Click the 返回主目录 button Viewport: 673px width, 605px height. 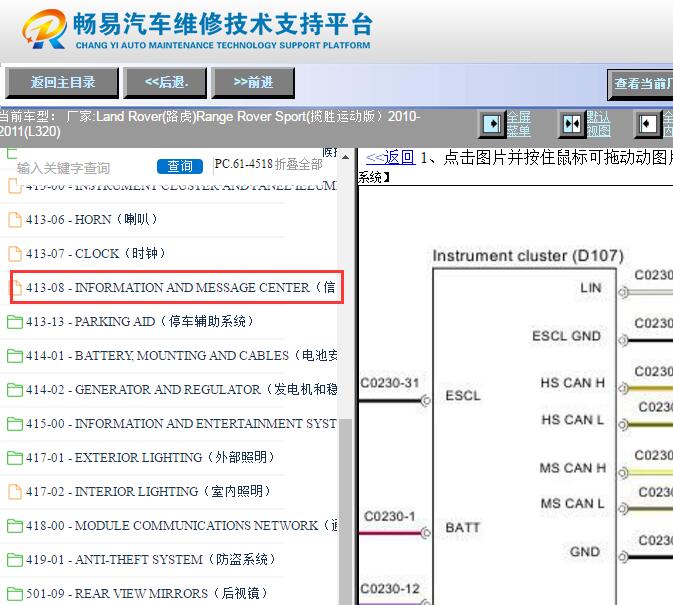tap(62, 82)
